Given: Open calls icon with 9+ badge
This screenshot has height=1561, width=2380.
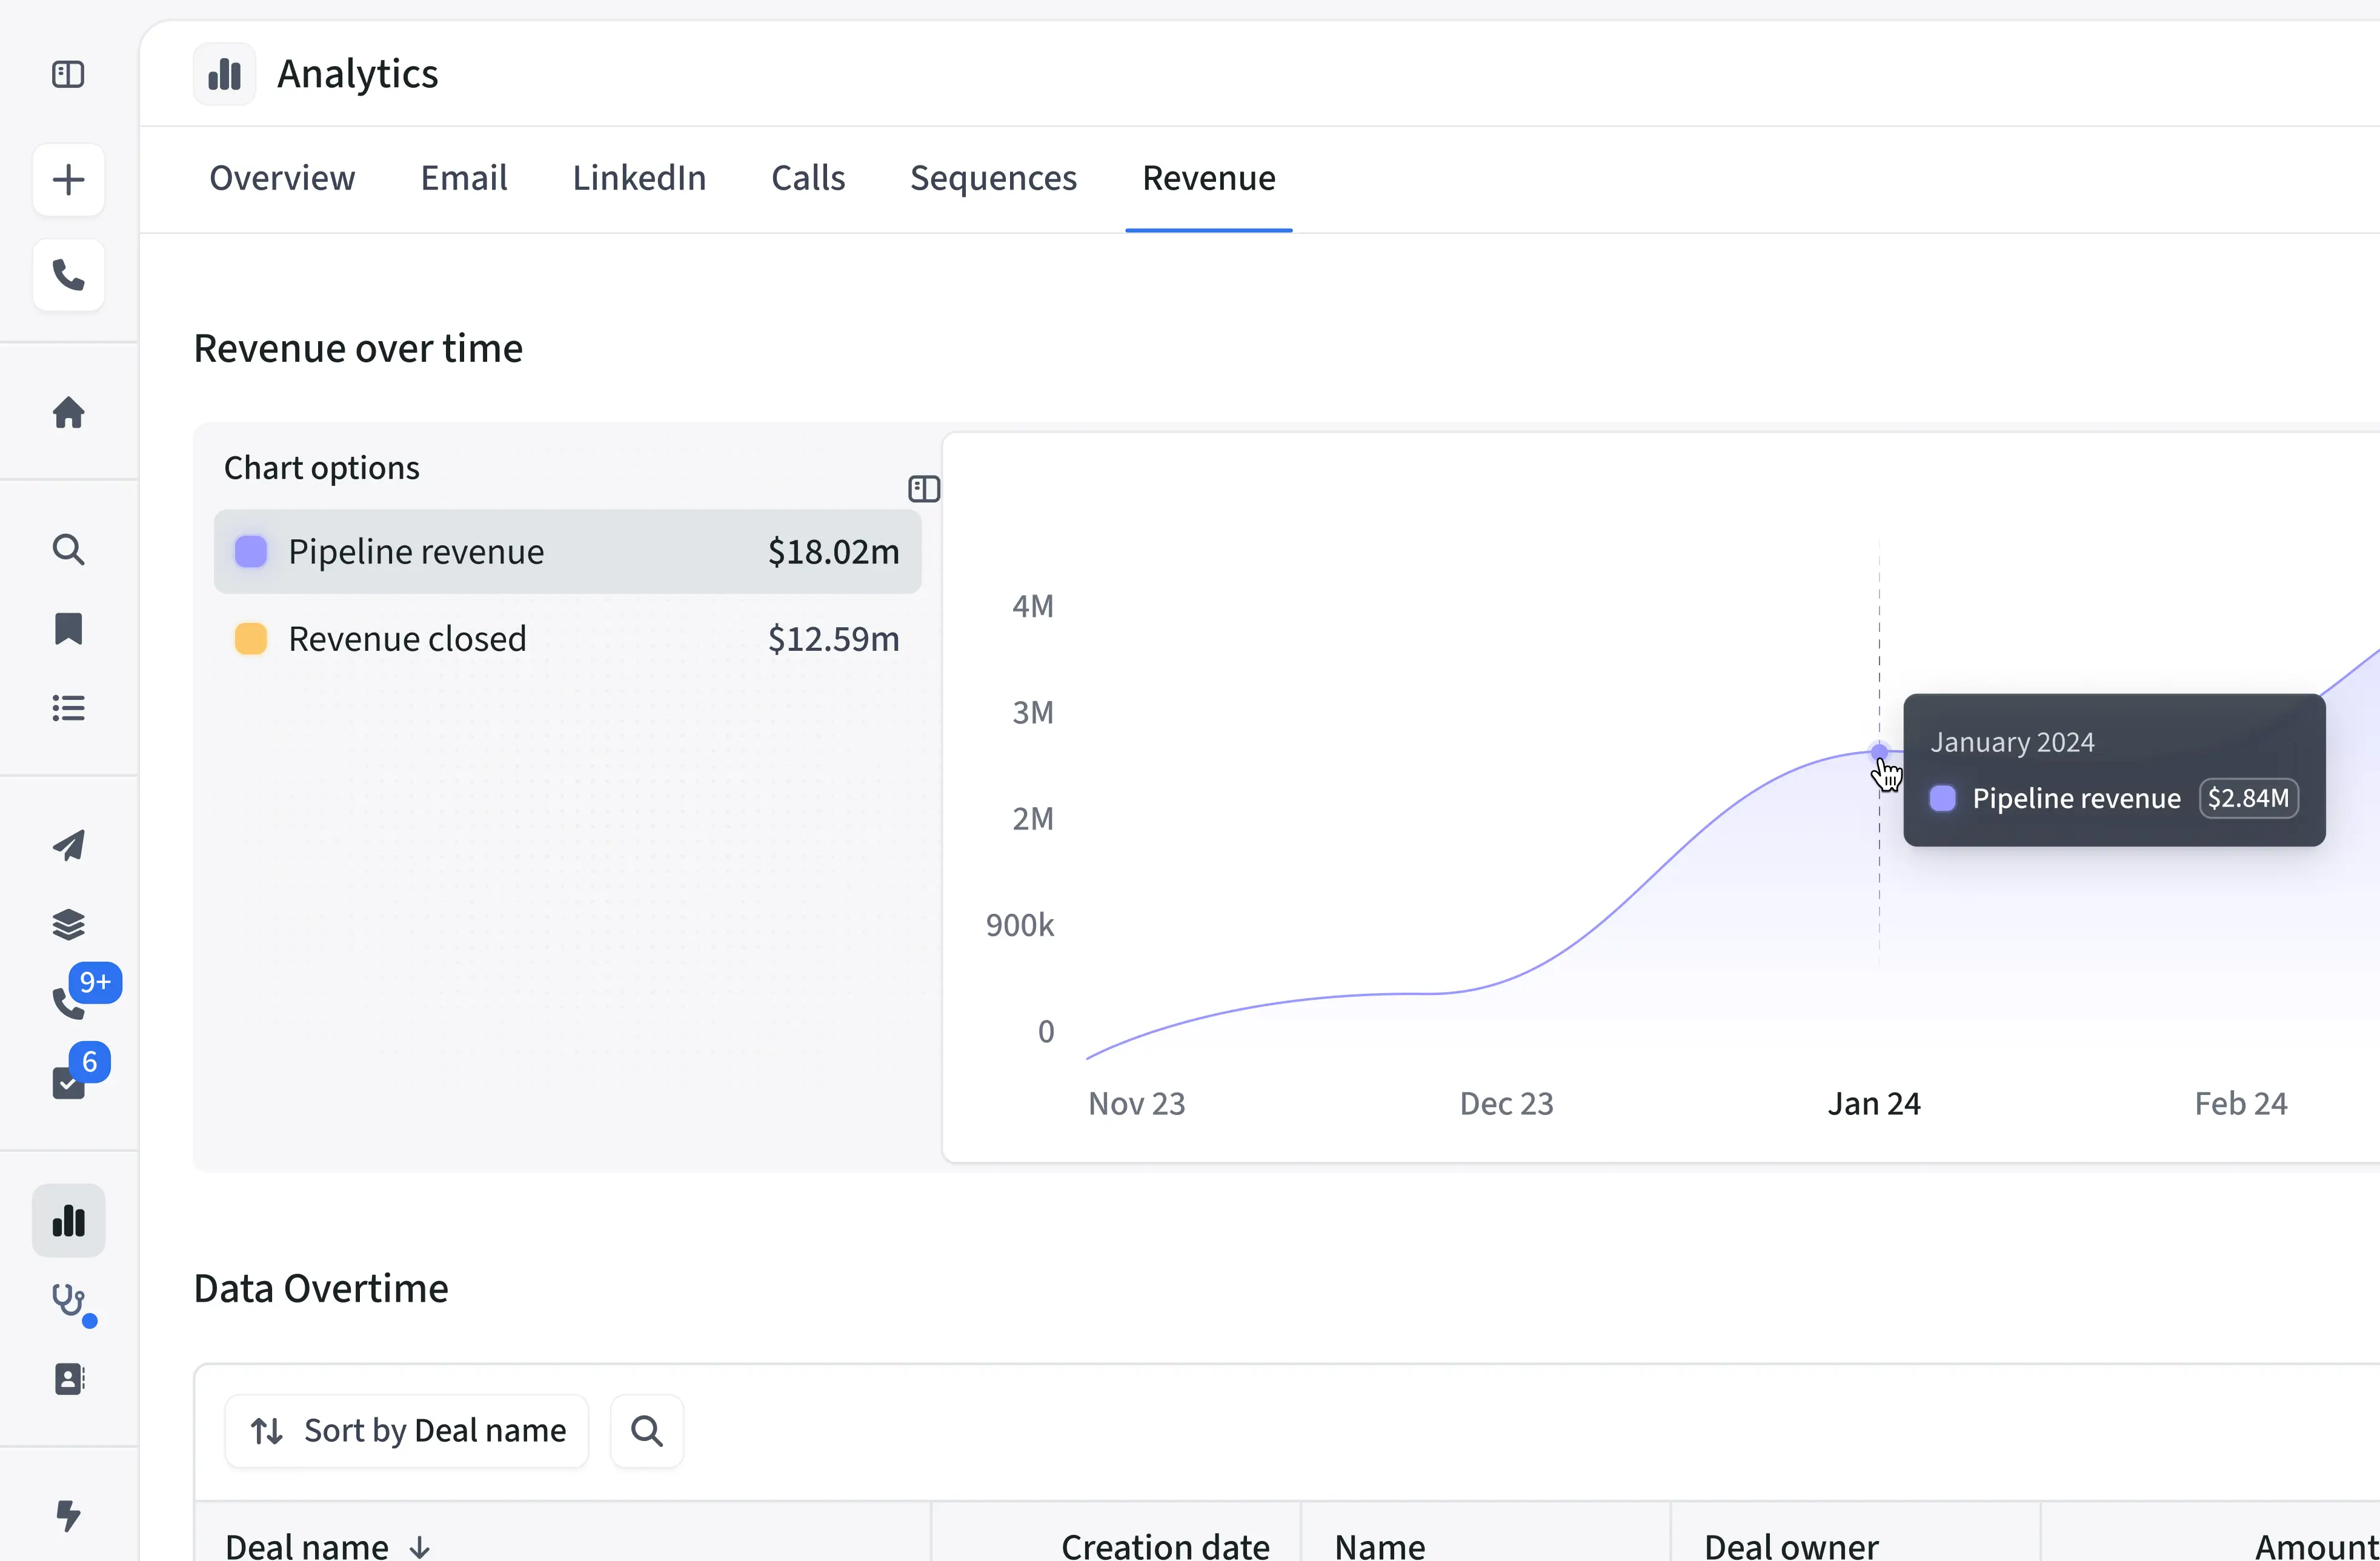Looking at the screenshot, I should (68, 1001).
